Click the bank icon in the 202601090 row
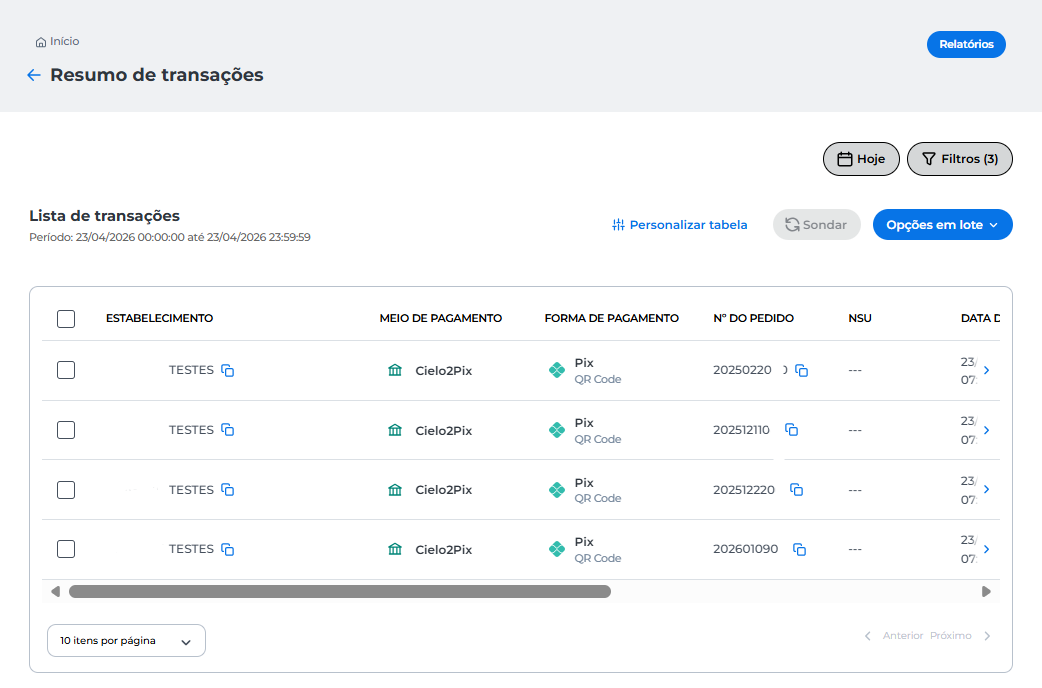 click(395, 549)
